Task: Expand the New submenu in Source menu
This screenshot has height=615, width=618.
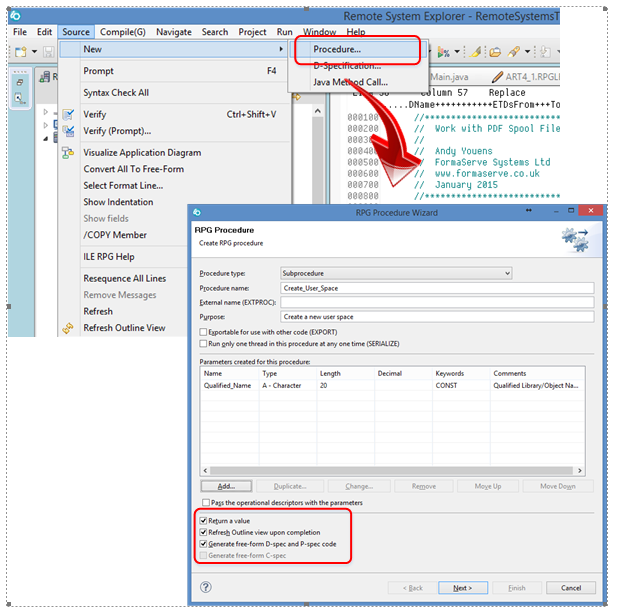Action: (x=173, y=49)
